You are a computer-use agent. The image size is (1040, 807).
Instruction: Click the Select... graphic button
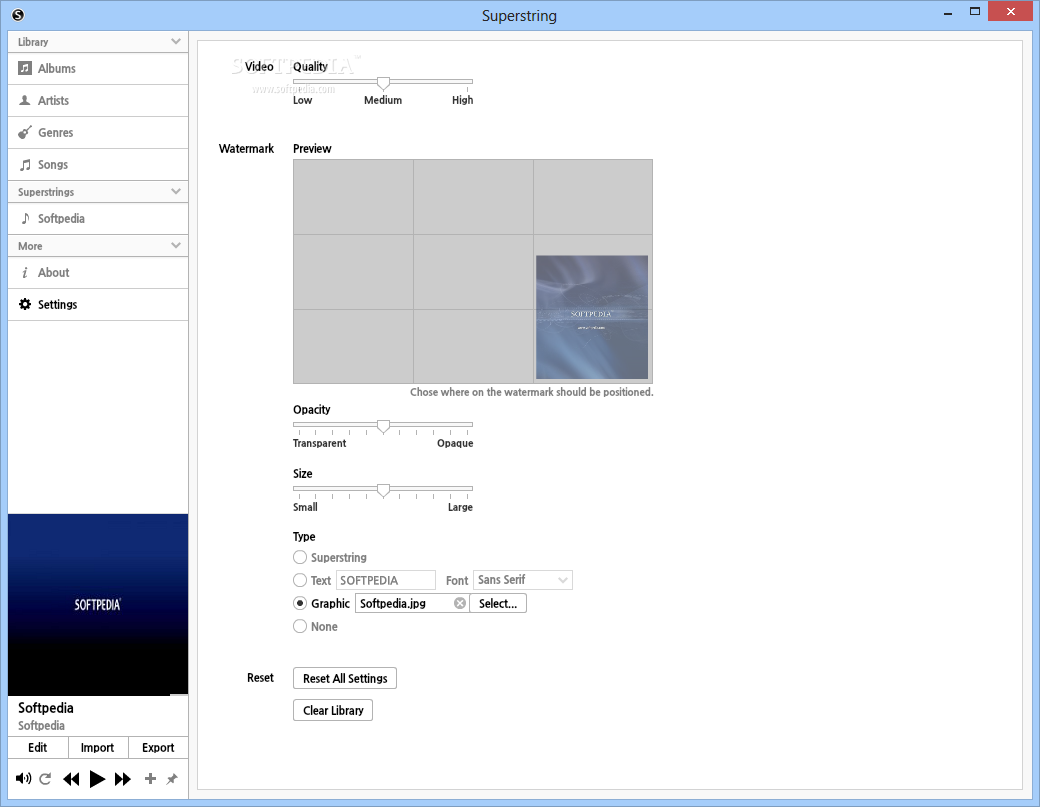point(498,603)
